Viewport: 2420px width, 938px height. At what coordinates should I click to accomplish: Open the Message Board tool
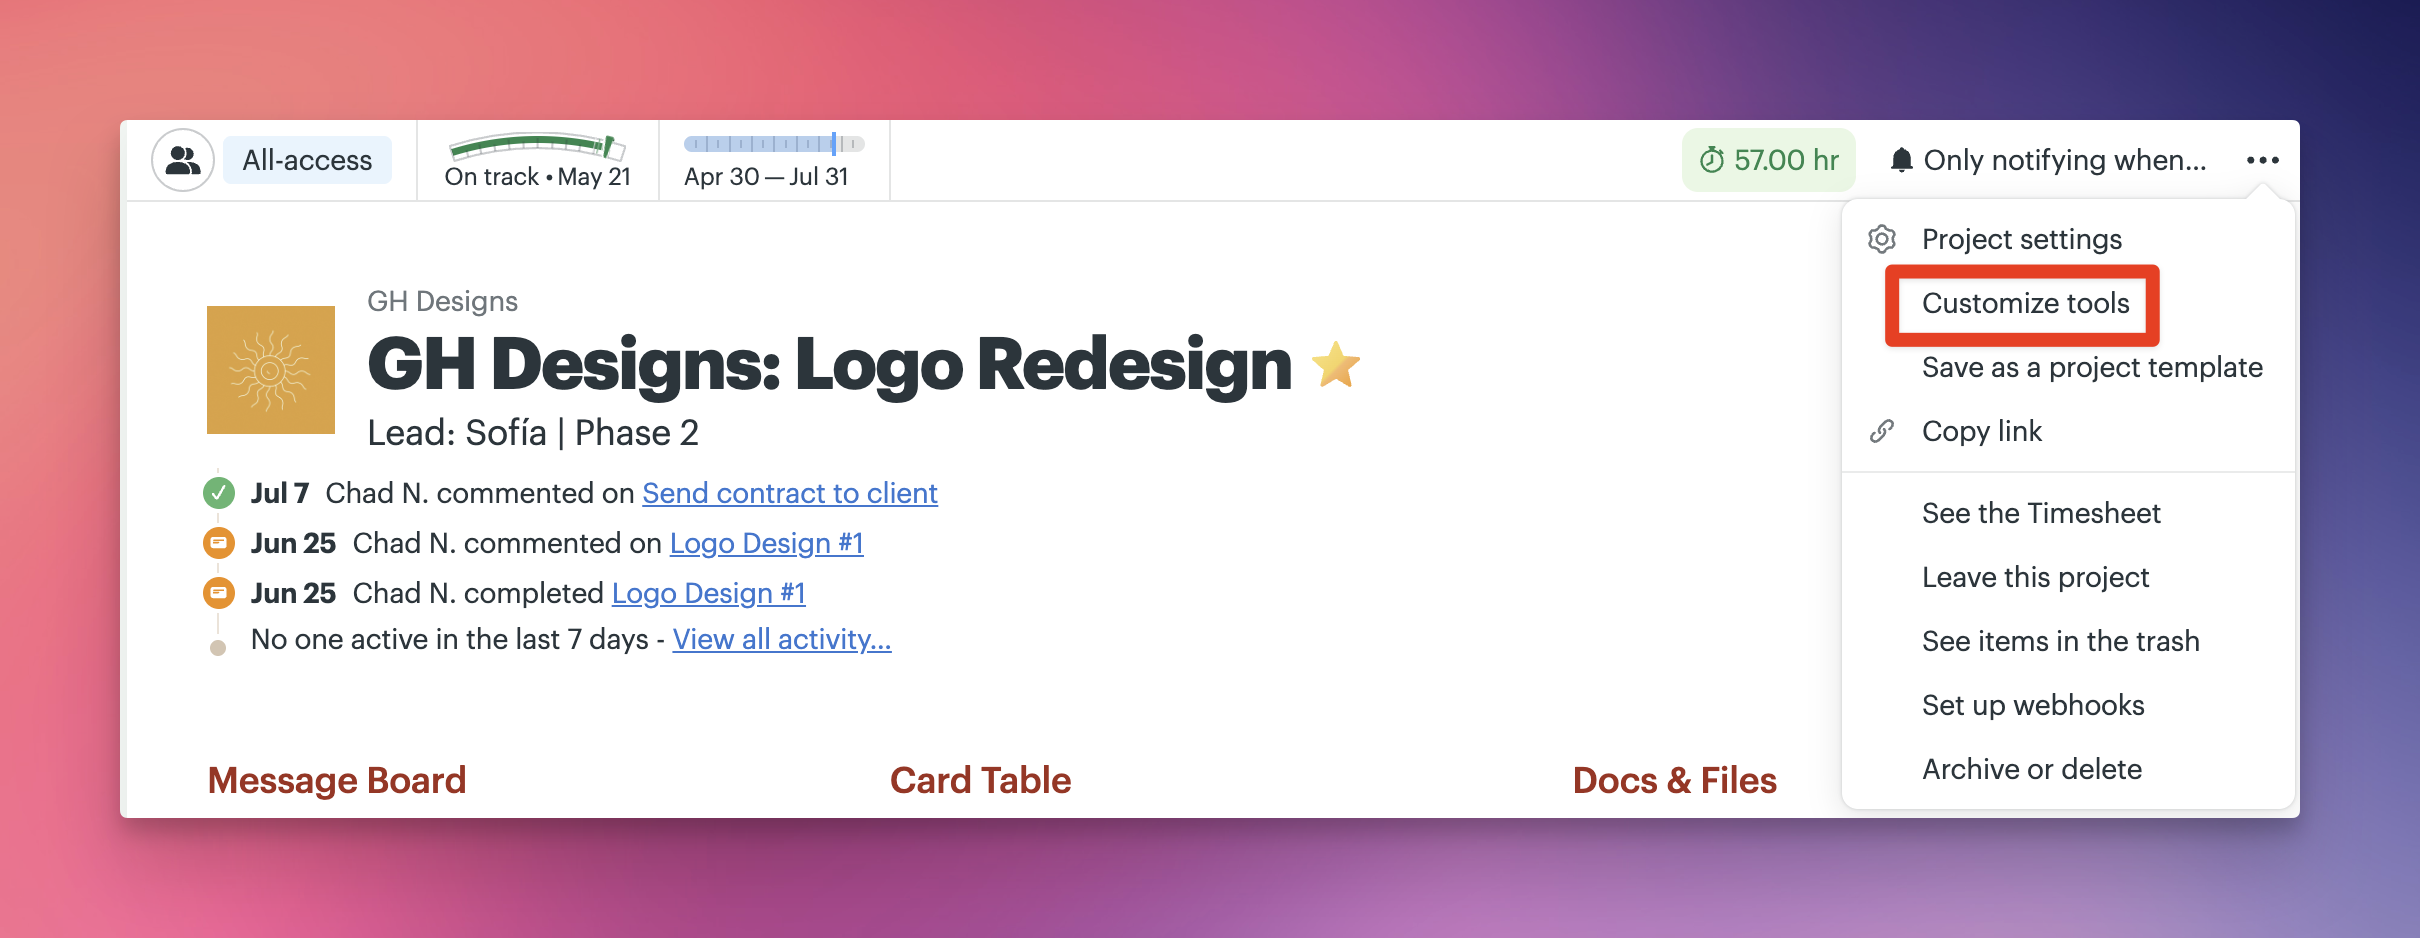click(337, 780)
